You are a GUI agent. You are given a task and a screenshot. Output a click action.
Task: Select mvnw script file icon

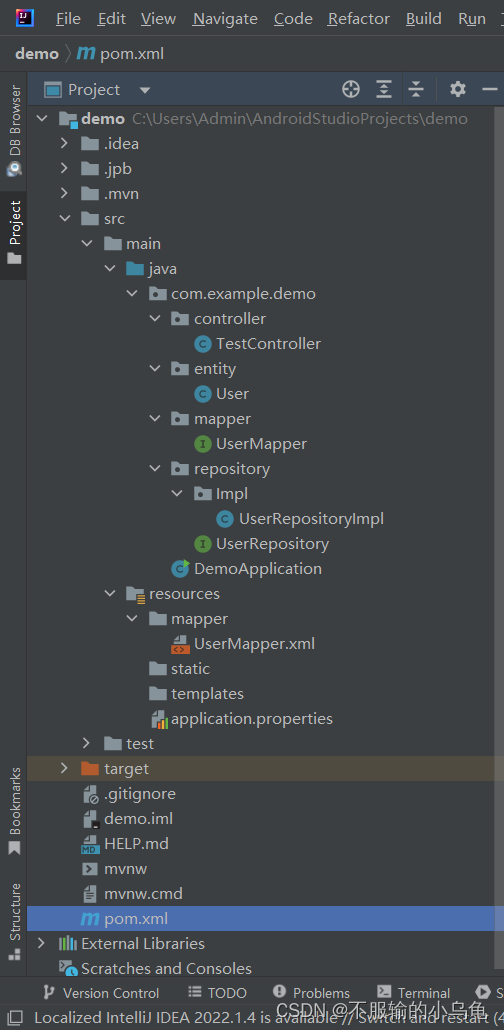(x=90, y=868)
